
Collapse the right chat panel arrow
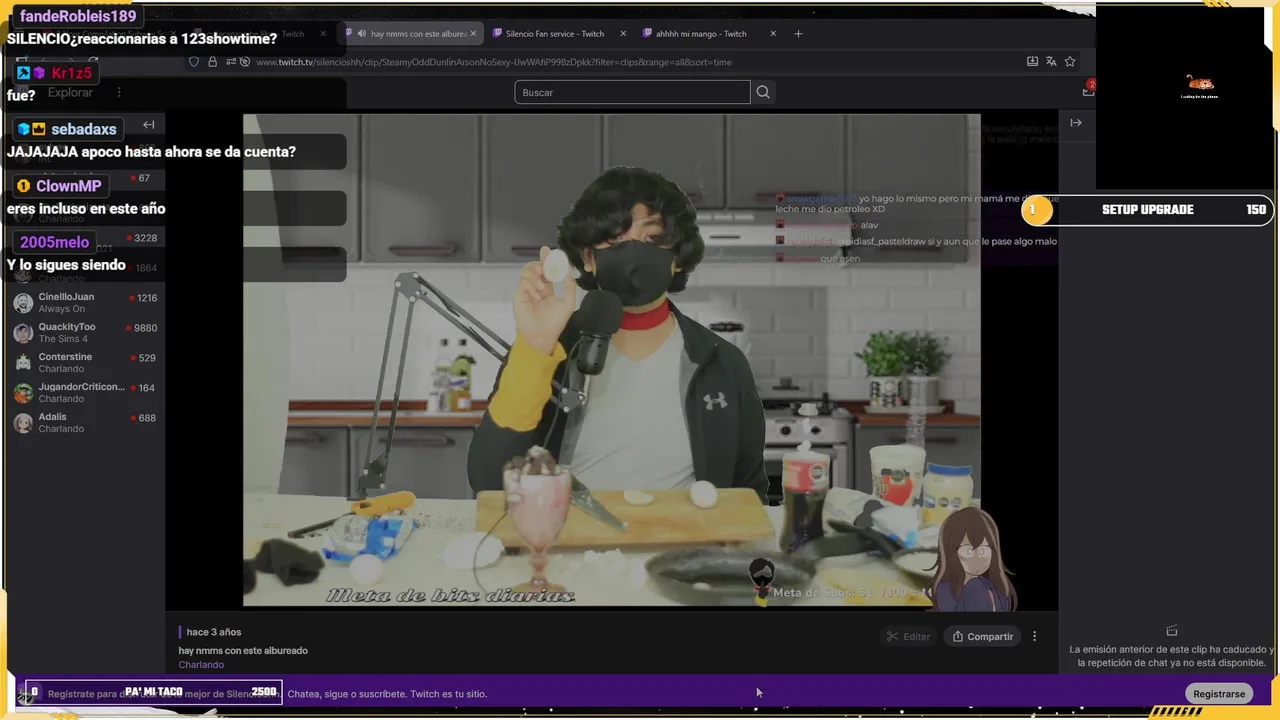tap(1076, 123)
